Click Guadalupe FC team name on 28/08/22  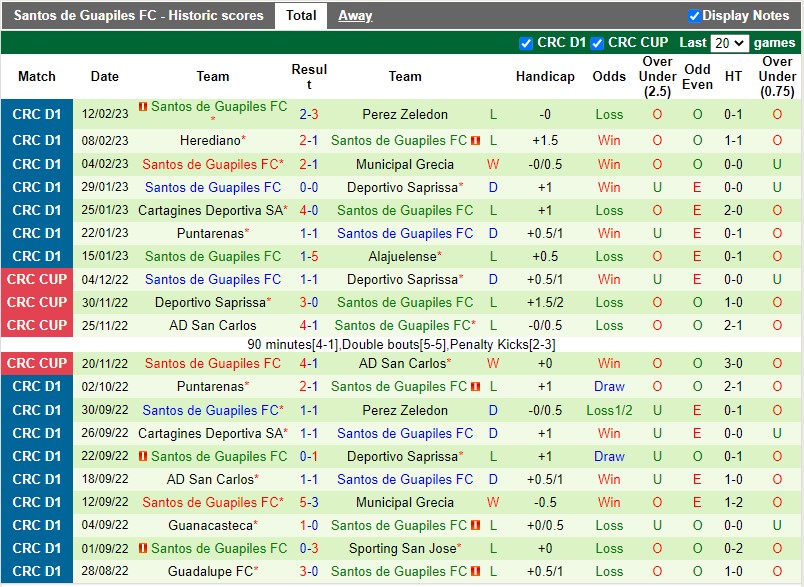click(x=213, y=571)
